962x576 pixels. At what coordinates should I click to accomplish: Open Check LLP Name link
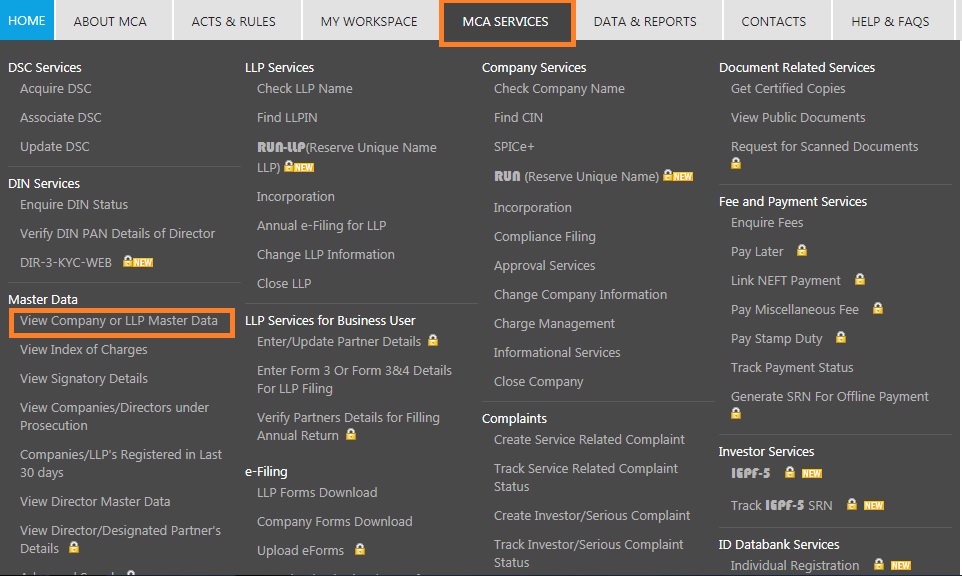(304, 88)
